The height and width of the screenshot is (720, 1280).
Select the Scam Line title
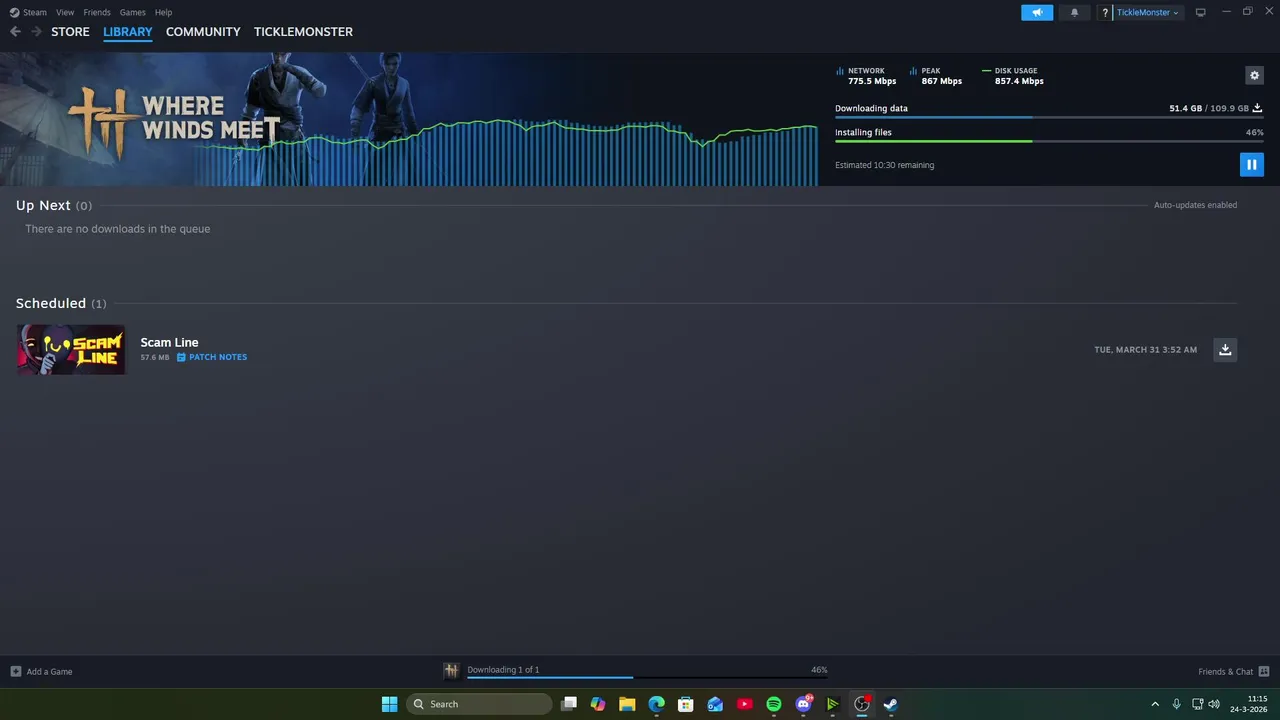(169, 342)
